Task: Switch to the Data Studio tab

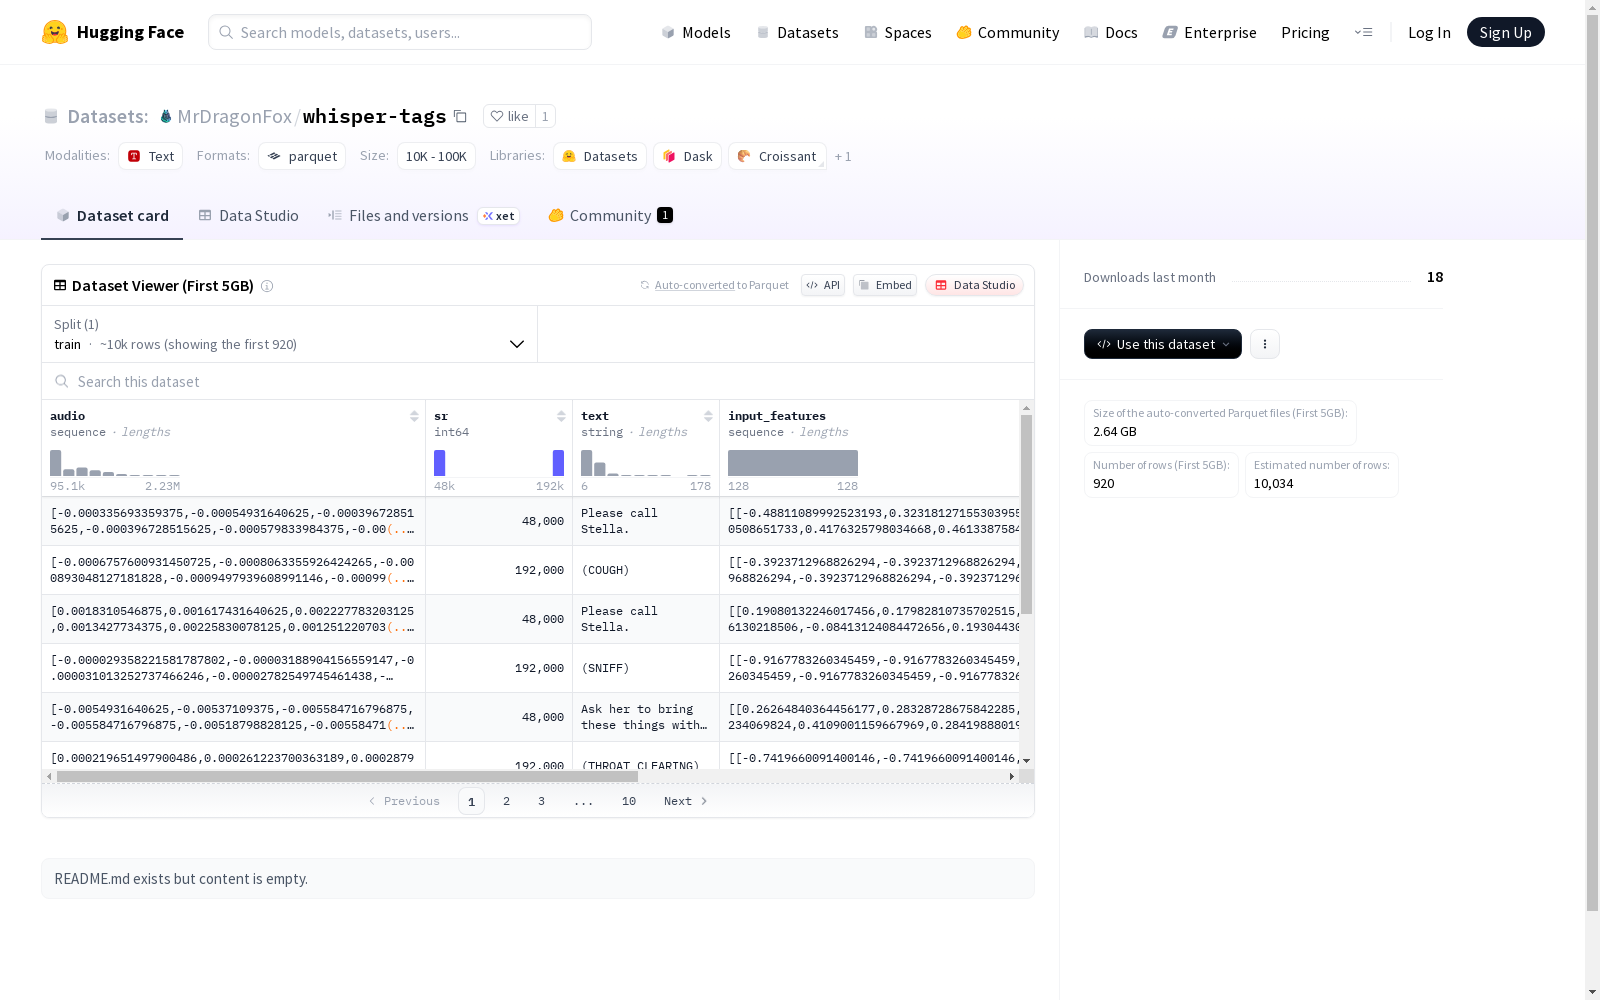Action: (248, 215)
